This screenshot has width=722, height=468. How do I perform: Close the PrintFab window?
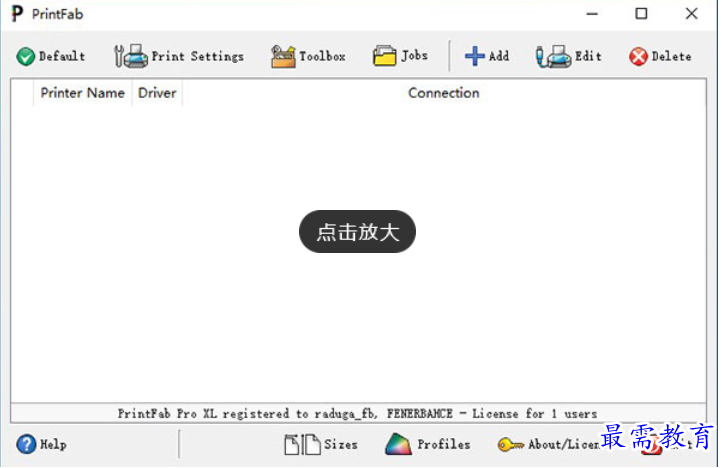[692, 14]
